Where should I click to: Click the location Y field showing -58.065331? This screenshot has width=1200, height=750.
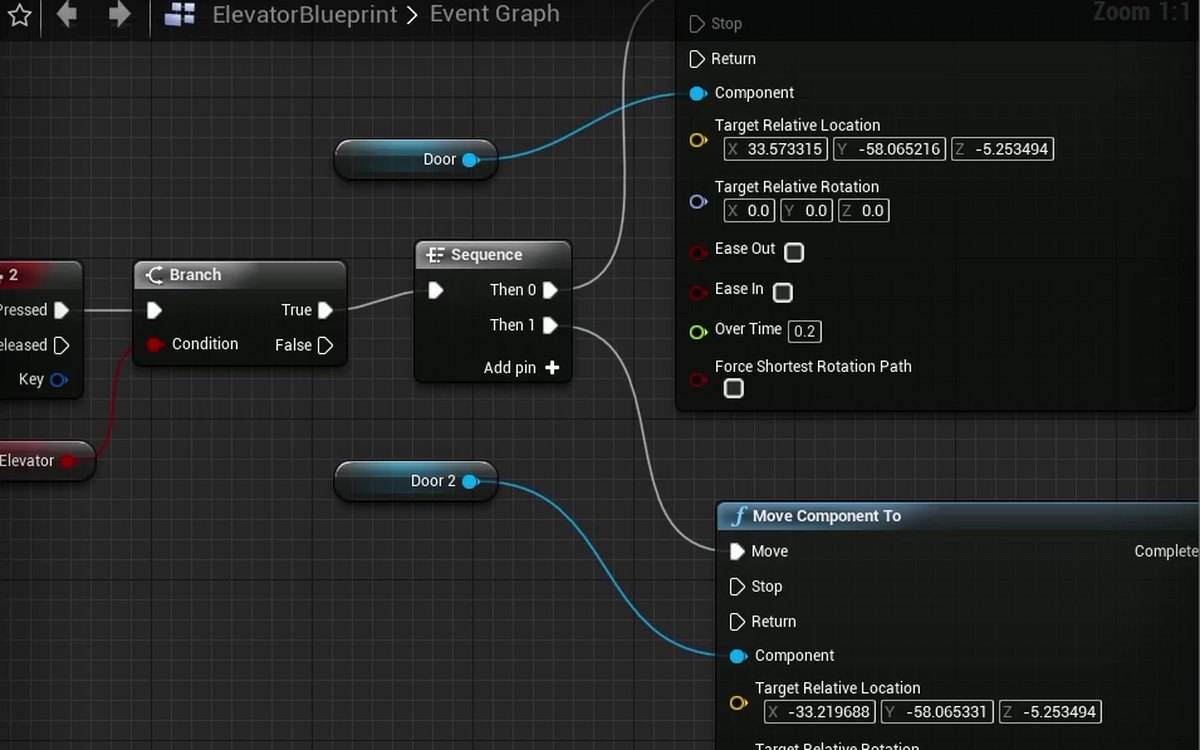tap(936, 712)
